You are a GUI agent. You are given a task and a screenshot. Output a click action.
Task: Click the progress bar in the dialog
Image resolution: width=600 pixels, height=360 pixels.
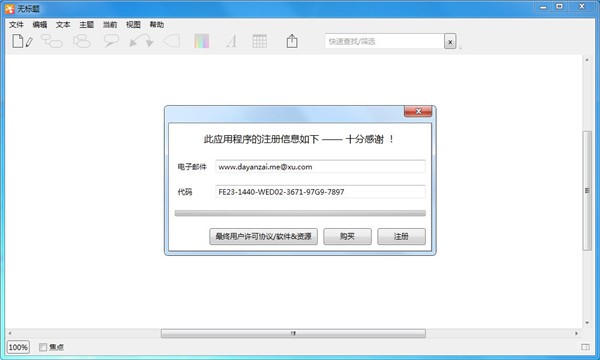tap(300, 213)
